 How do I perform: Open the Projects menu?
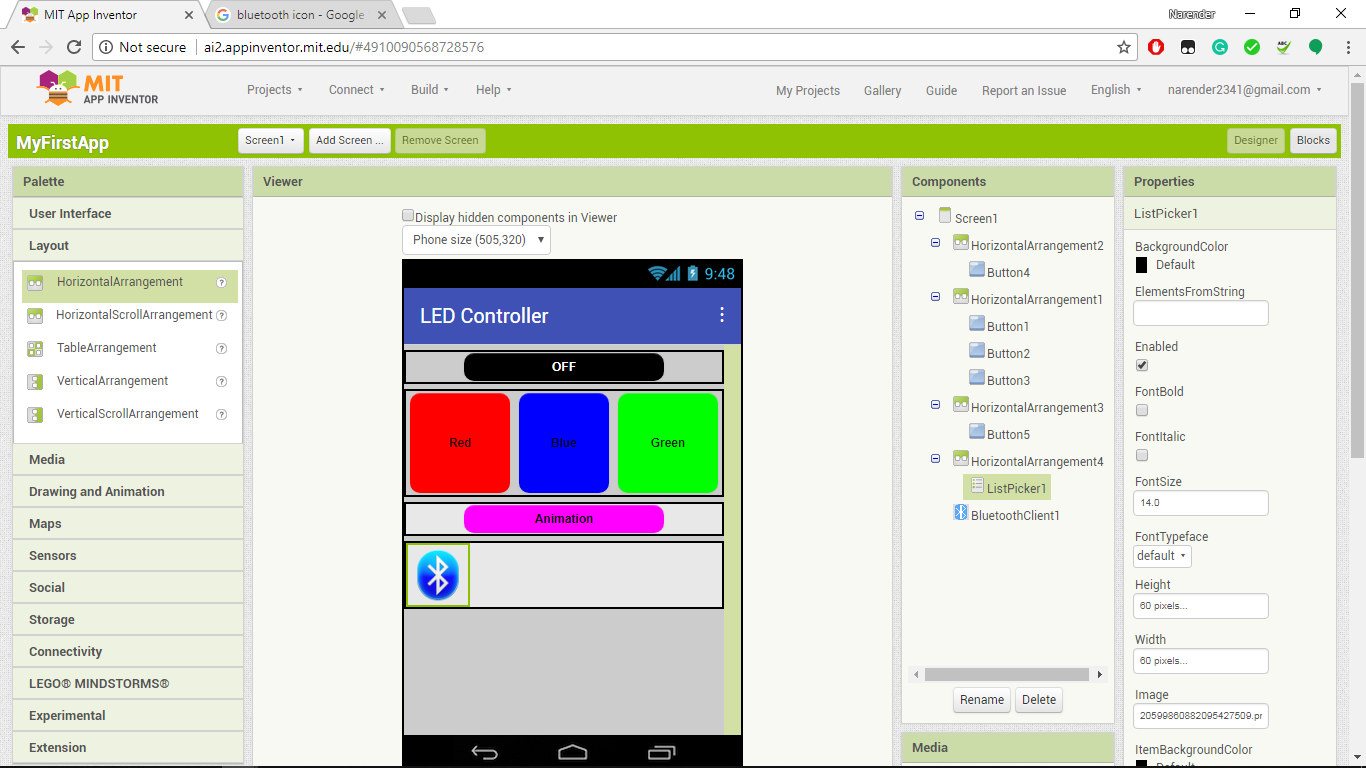tap(275, 90)
